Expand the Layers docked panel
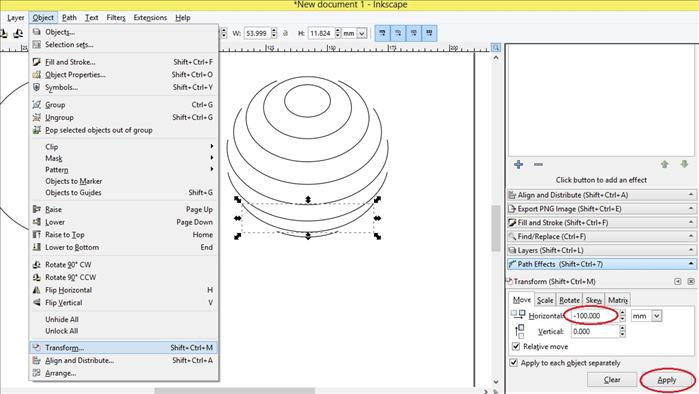Image resolution: width=699 pixels, height=394 pixels. [x=602, y=250]
